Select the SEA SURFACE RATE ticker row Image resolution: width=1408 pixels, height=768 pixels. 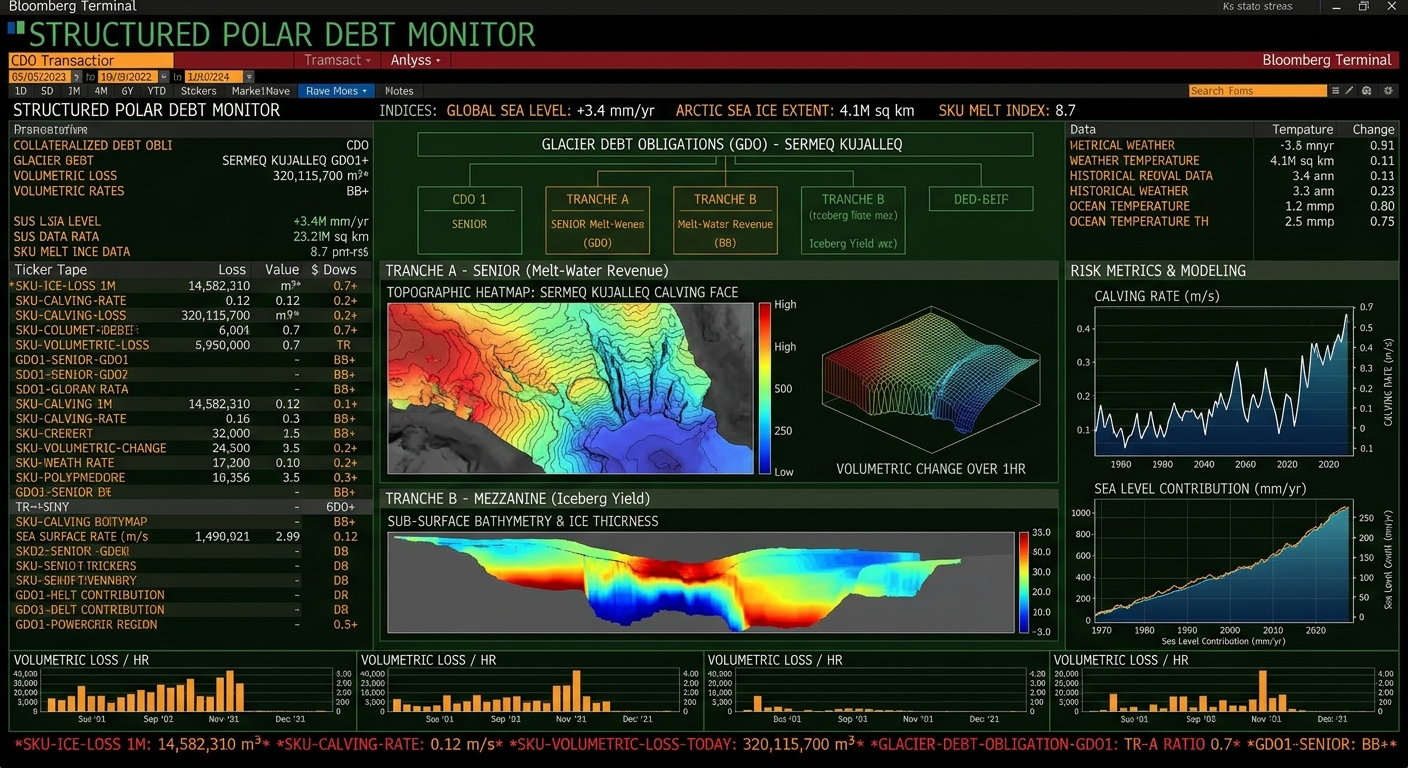tap(189, 537)
